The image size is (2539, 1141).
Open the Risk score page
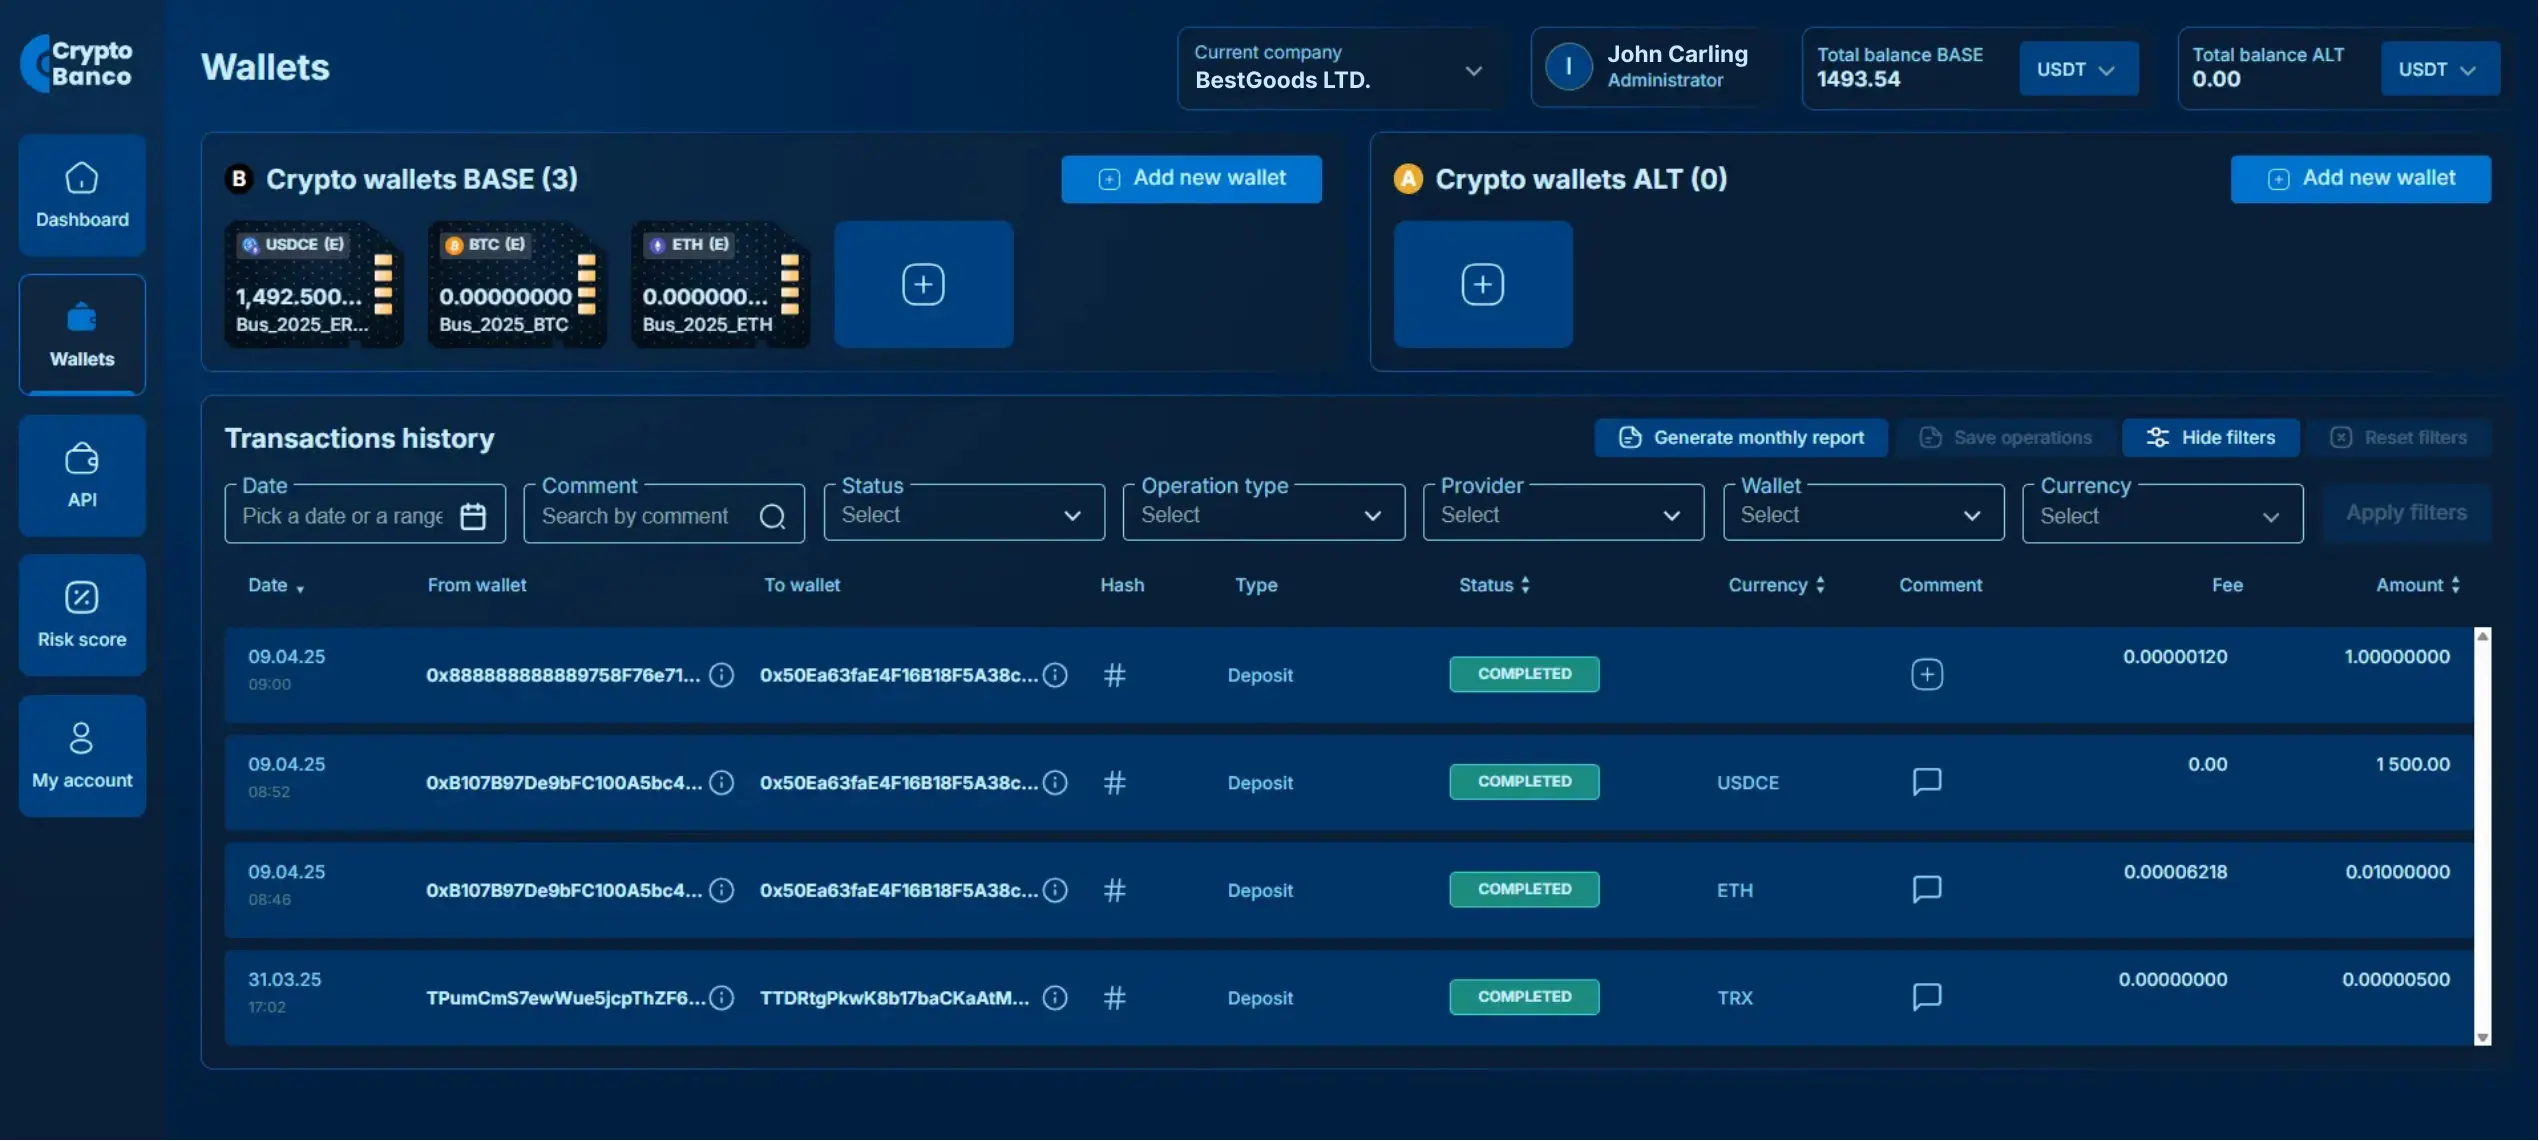[82, 615]
